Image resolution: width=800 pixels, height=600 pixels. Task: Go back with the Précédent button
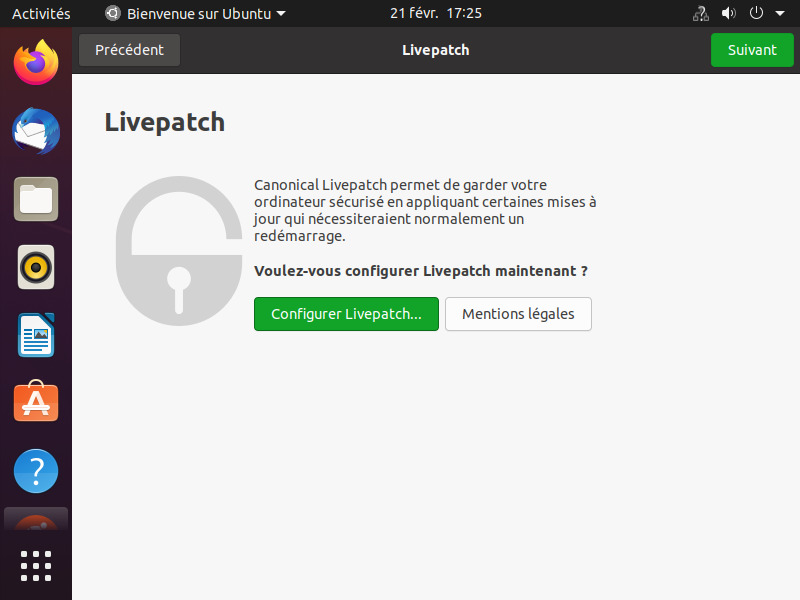[x=129, y=50]
